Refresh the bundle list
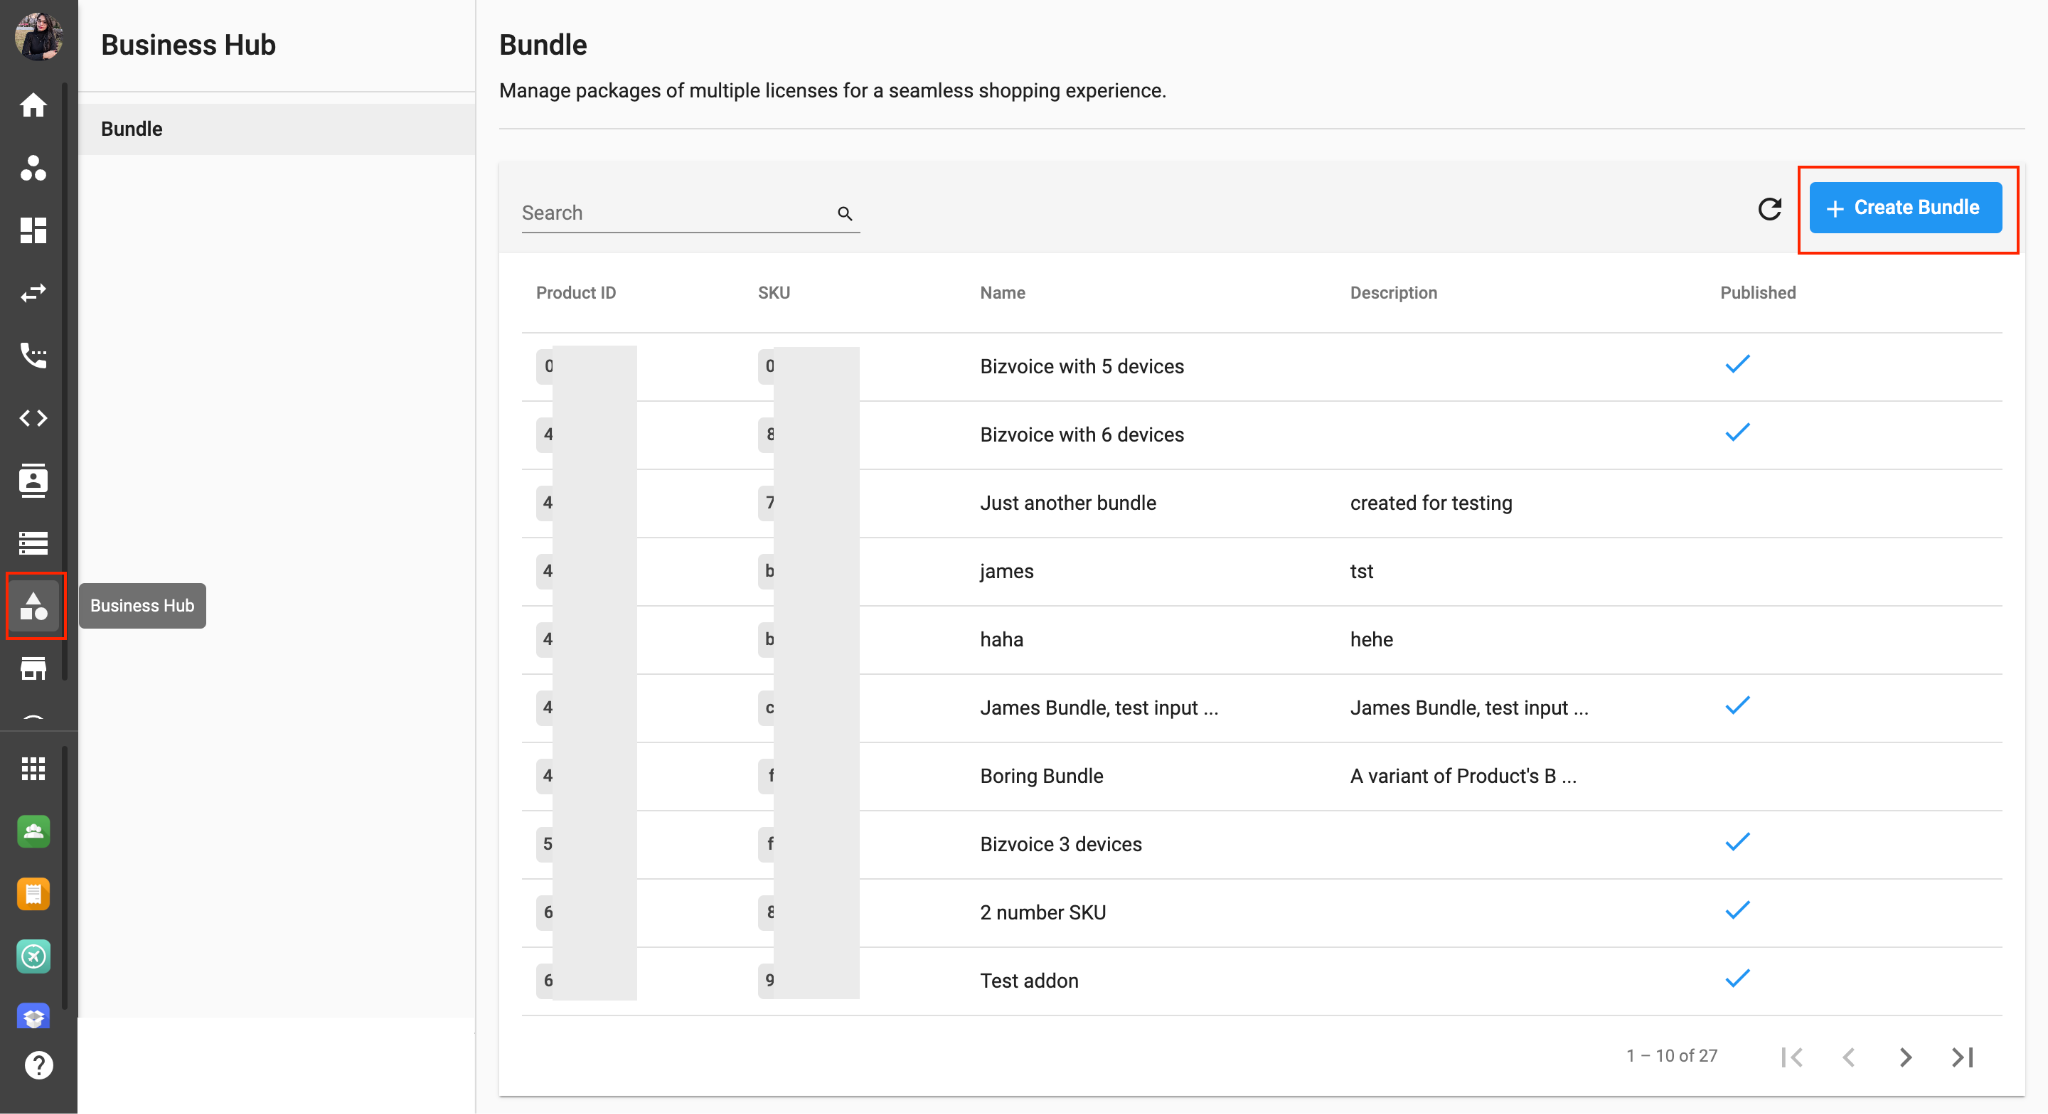This screenshot has height=1114, width=2048. 1770,208
